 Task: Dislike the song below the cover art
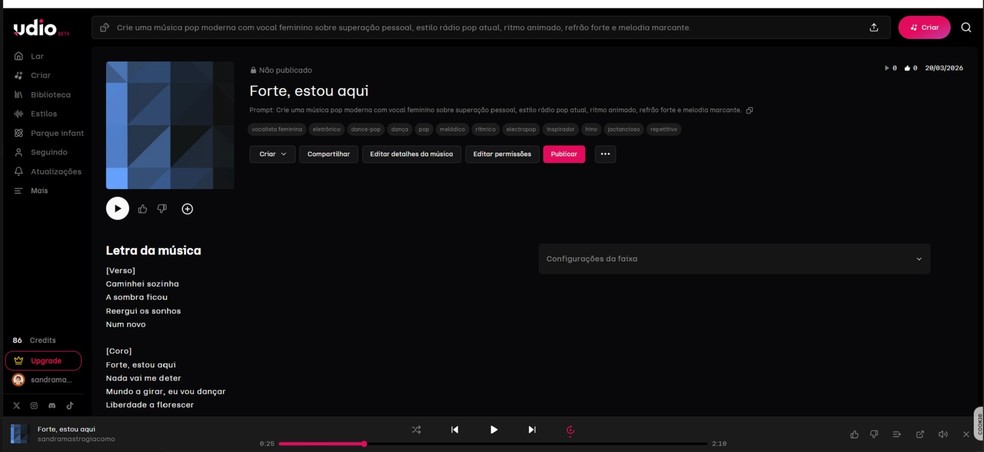[x=162, y=208]
